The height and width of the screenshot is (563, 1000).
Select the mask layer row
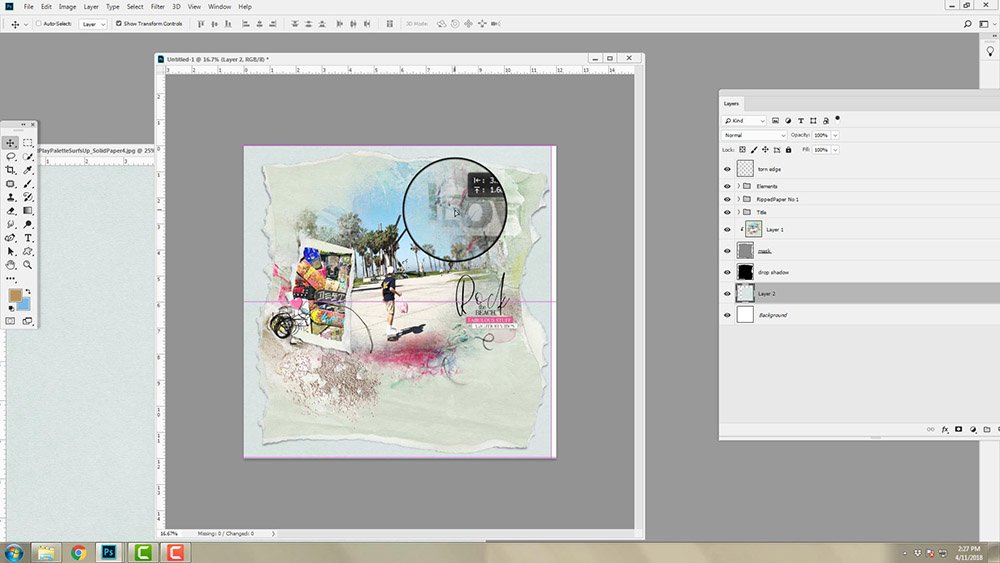[x=860, y=251]
